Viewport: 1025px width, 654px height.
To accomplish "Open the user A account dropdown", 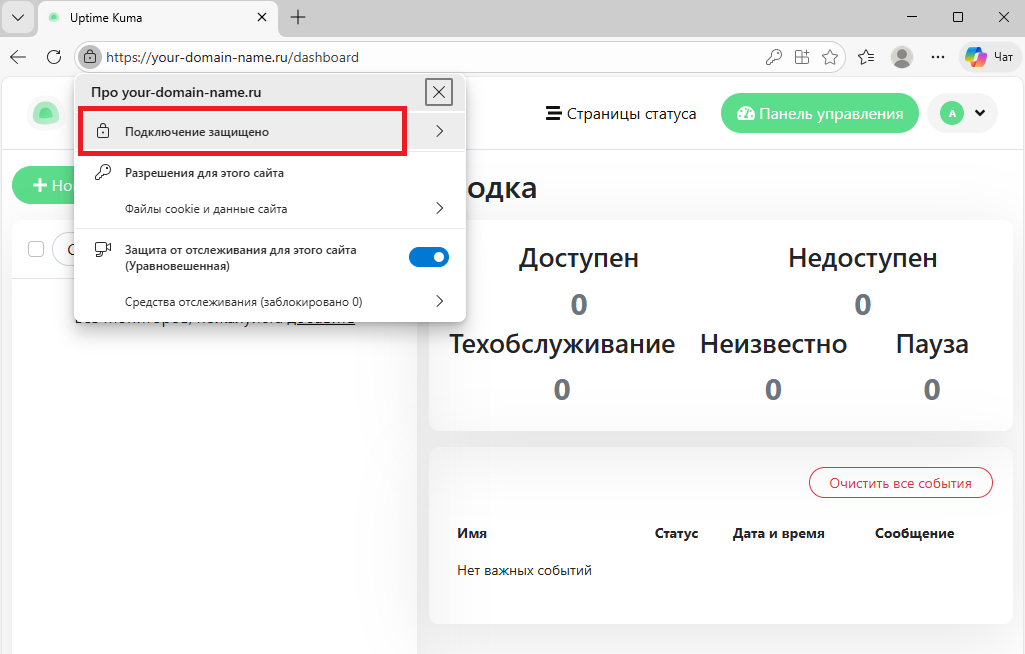I will click(962, 113).
